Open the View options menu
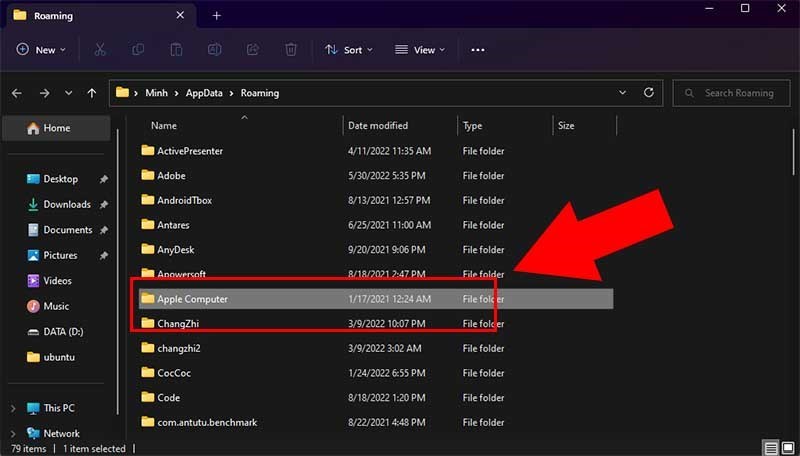 click(x=419, y=49)
